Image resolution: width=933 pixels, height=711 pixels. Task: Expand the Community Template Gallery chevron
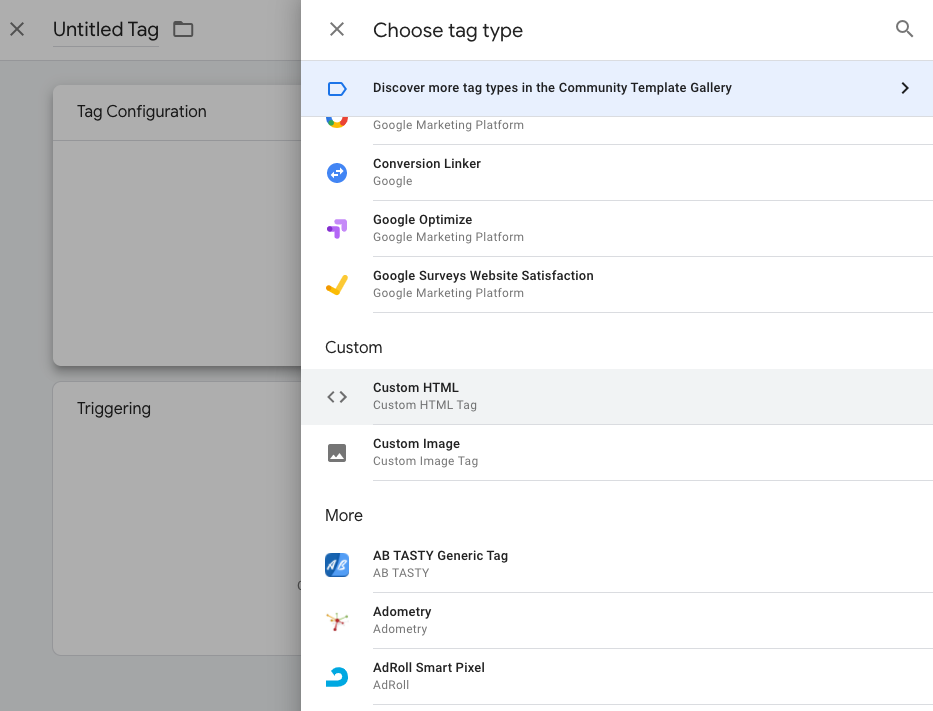[905, 88]
